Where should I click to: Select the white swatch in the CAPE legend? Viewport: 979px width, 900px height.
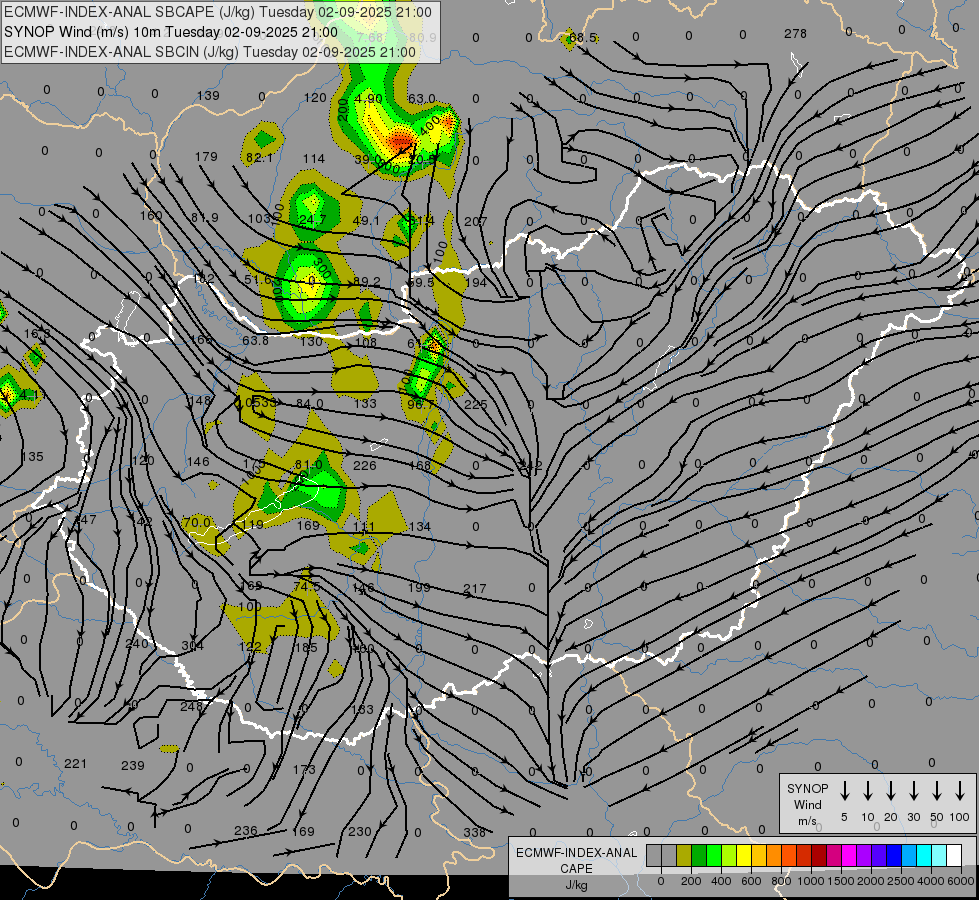point(954,856)
